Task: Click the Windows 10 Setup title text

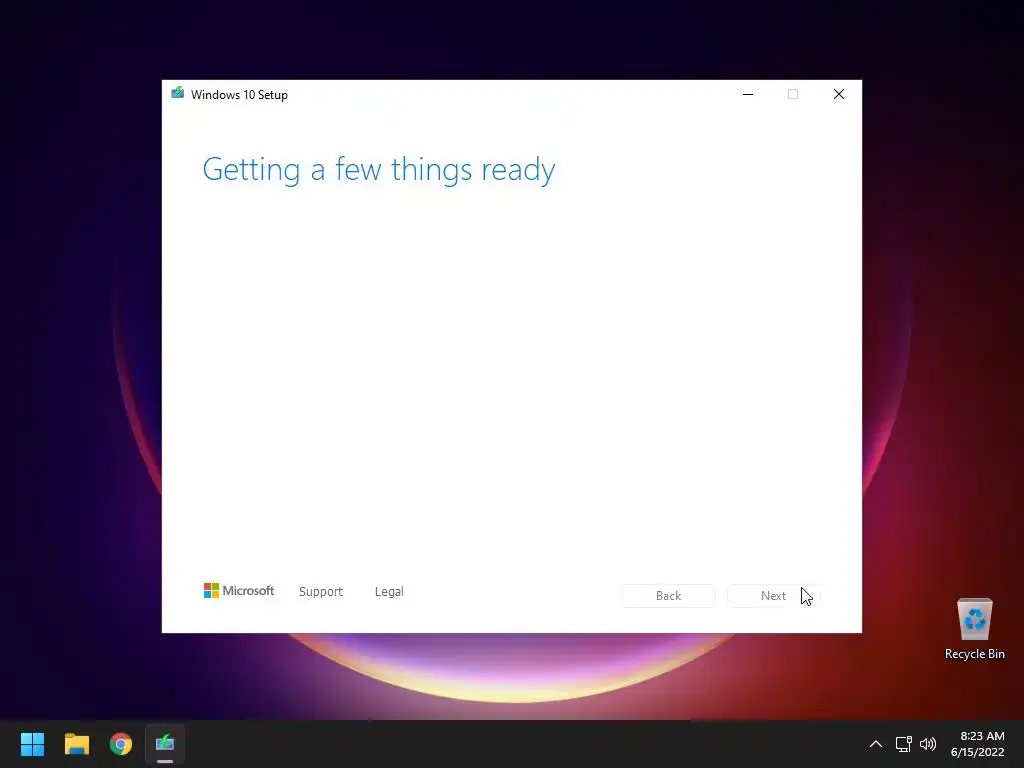Action: [239, 95]
